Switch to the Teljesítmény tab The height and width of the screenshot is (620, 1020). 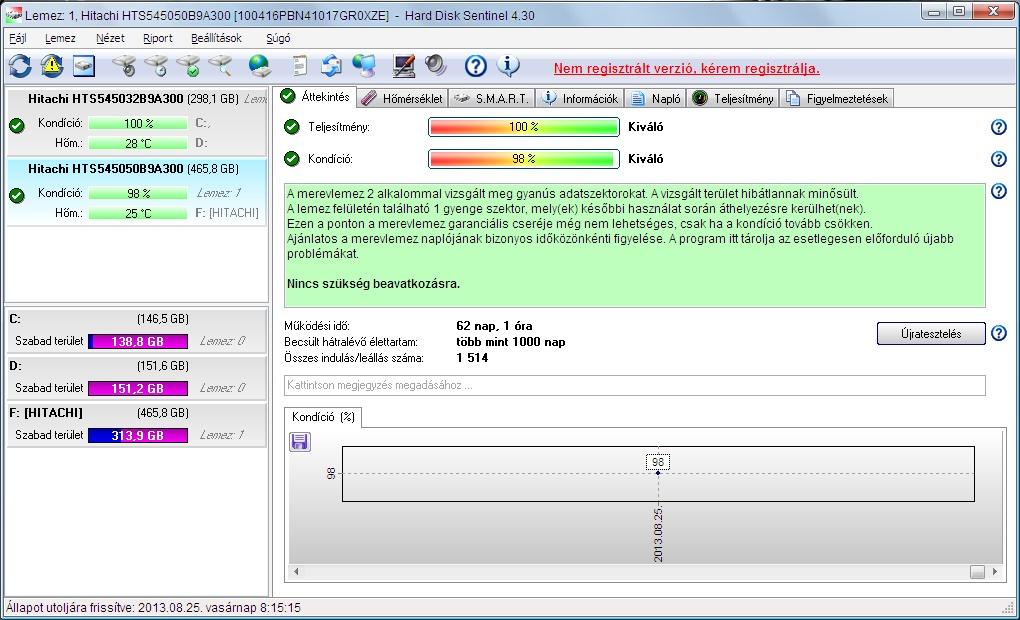click(734, 99)
